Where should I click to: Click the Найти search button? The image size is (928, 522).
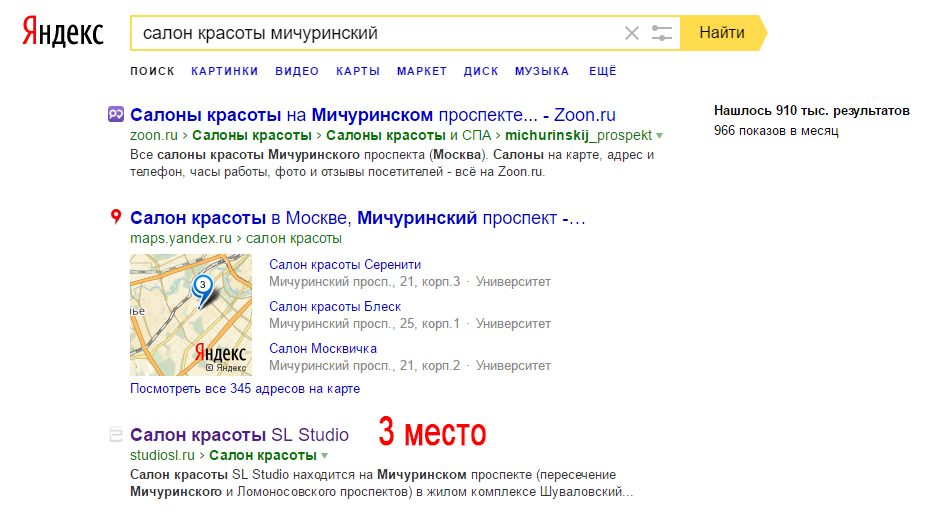722,33
